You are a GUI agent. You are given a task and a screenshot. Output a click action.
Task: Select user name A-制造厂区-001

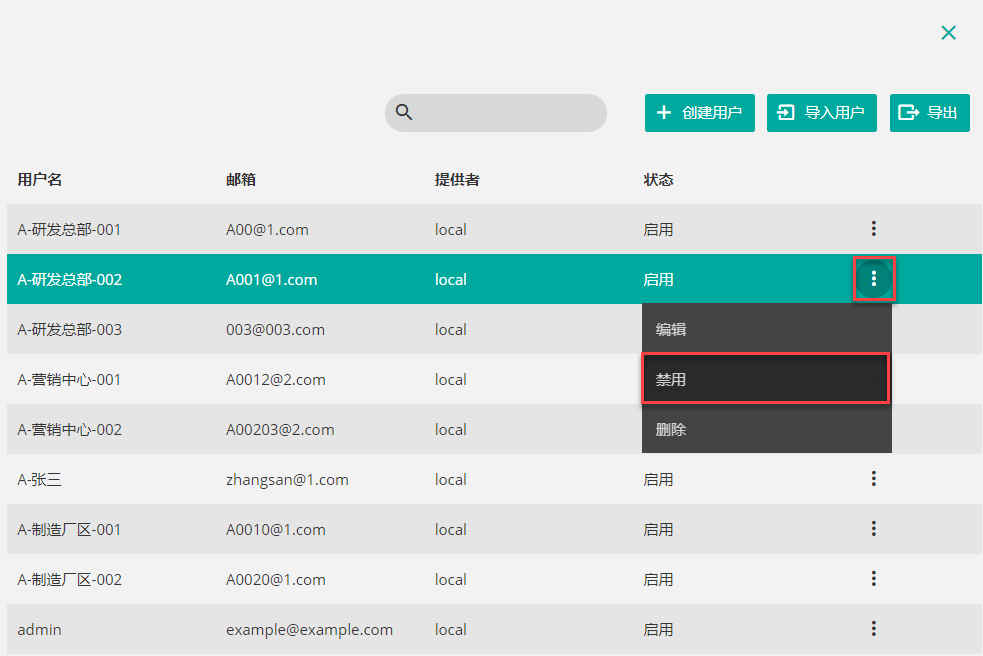point(69,530)
